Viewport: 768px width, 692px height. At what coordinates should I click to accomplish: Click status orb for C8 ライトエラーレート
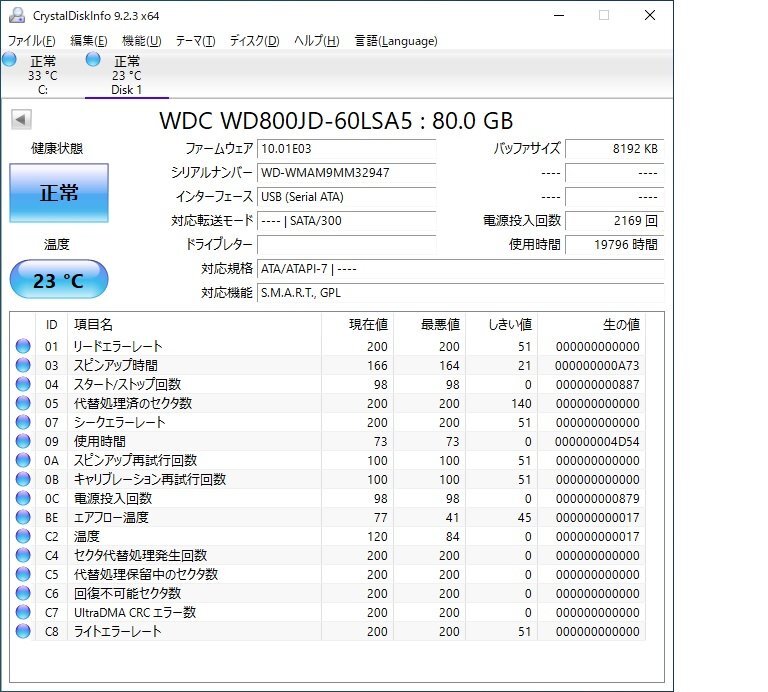point(23,631)
